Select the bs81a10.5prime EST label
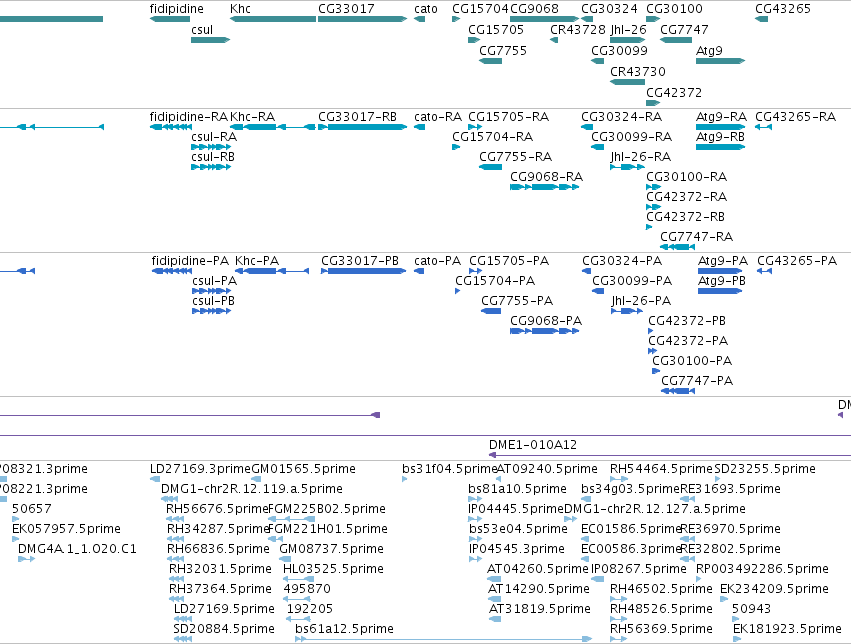This screenshot has height=644, width=851. tap(517, 489)
